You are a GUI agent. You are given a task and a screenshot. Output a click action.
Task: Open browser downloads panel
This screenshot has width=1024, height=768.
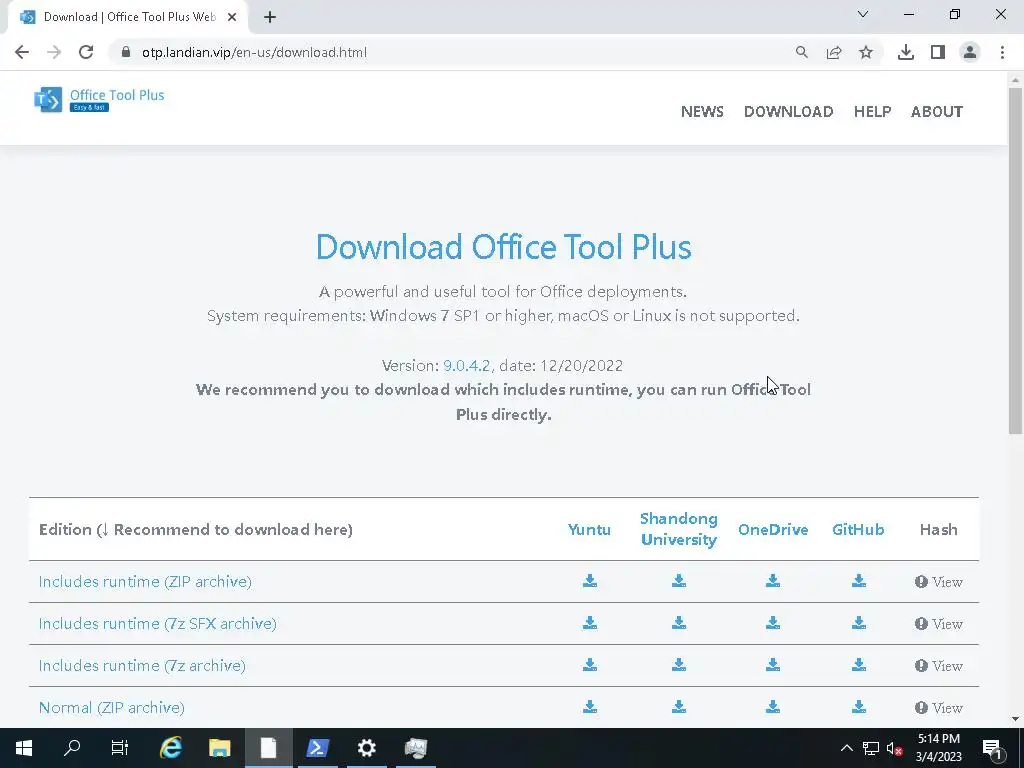[x=905, y=52]
